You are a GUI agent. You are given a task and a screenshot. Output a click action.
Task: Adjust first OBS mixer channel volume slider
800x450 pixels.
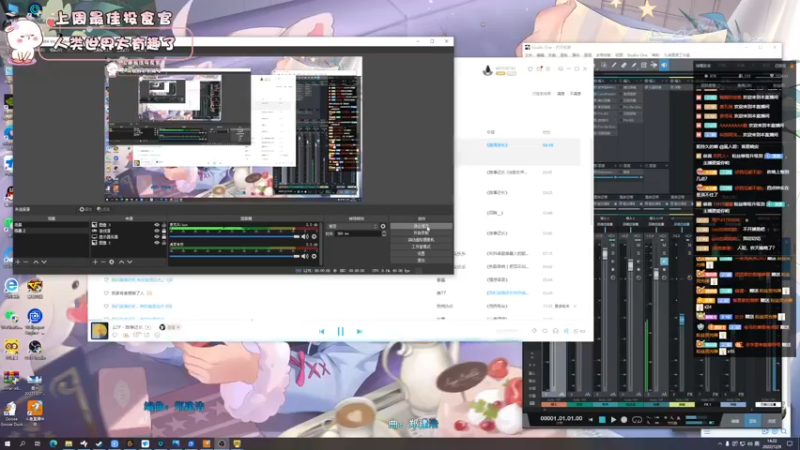(235, 237)
